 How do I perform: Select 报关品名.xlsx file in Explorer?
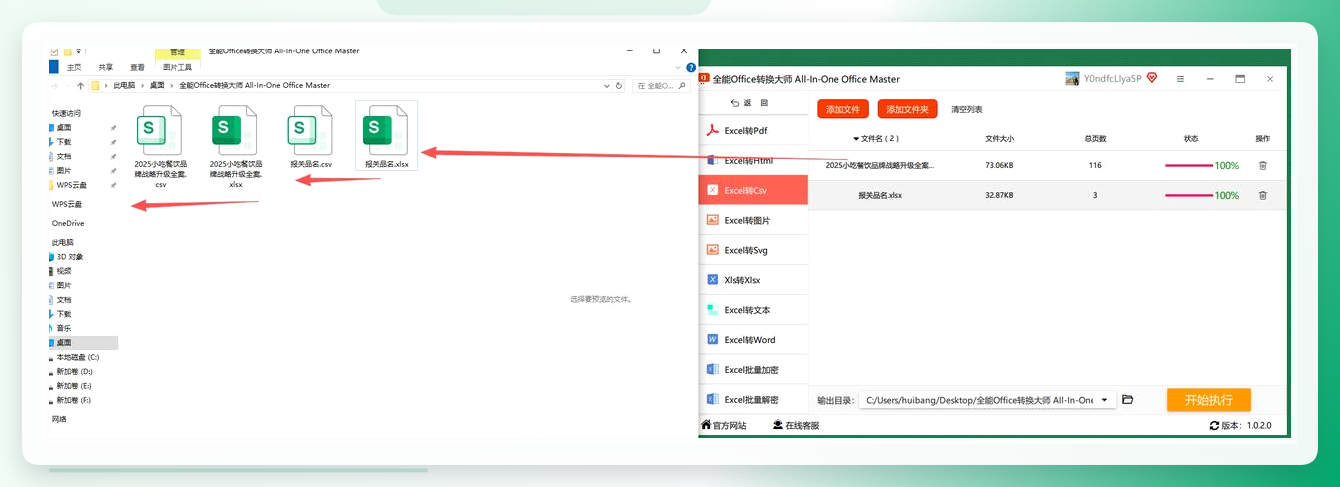(386, 137)
